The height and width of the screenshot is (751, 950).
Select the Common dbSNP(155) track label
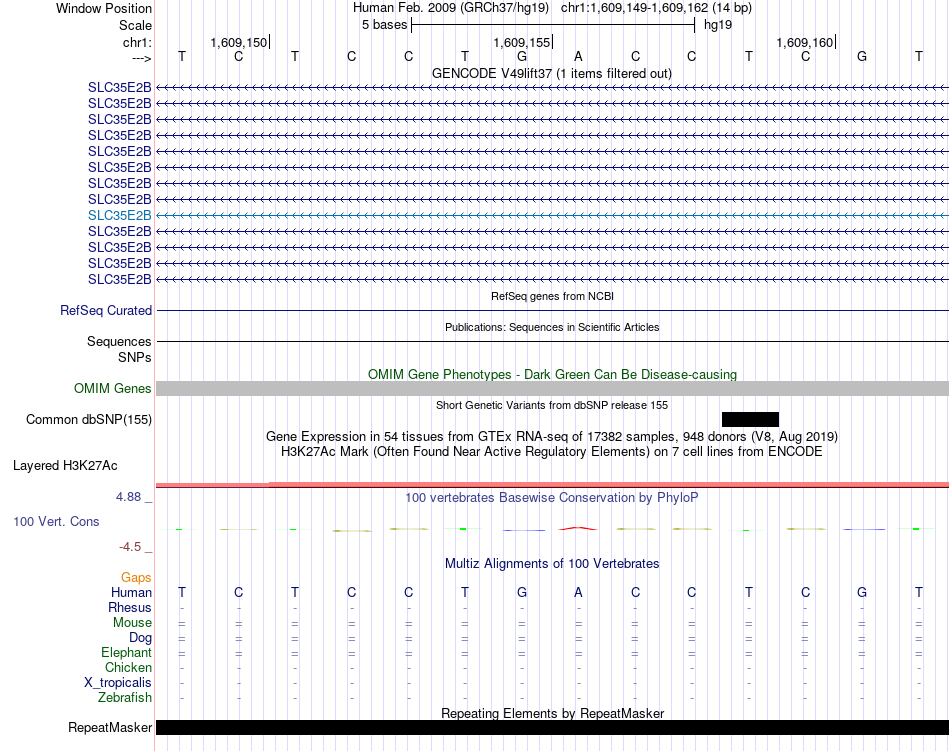click(88, 420)
